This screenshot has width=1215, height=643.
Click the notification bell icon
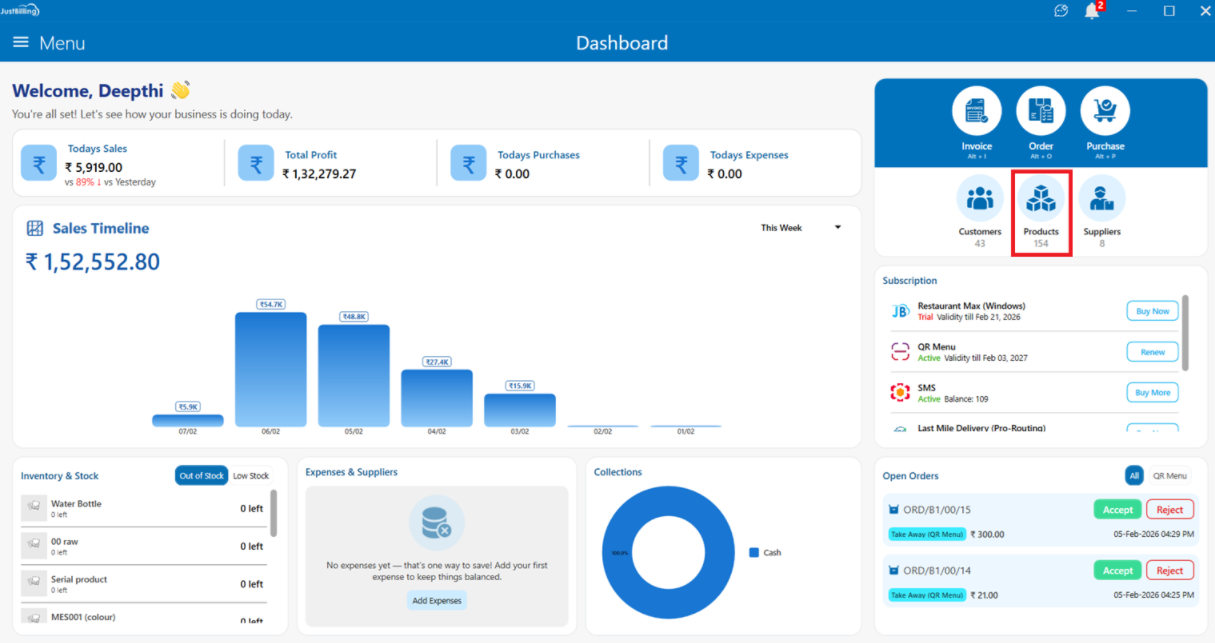(1092, 11)
